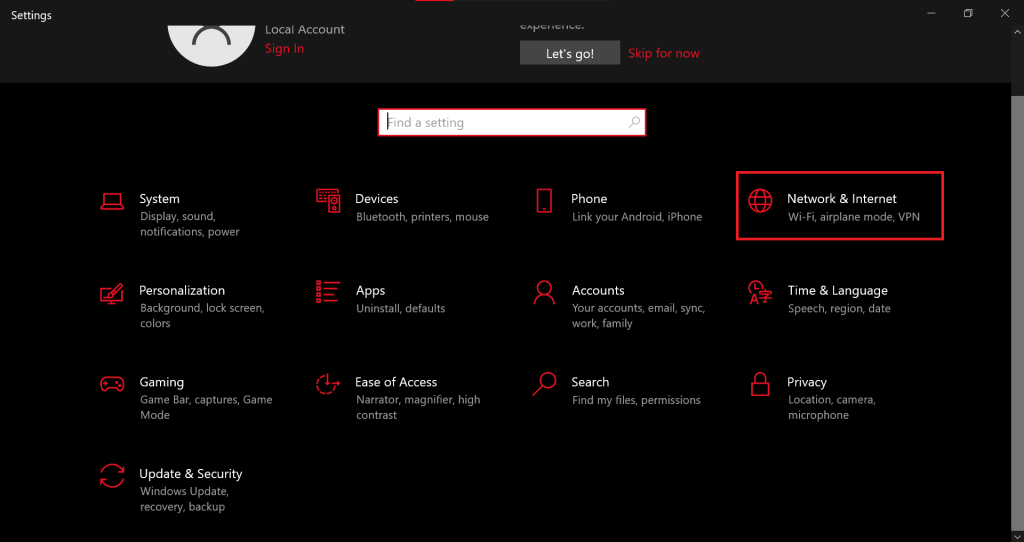Open Network & Internet globe icon
Screen dimensions: 1024x542
[760, 201]
